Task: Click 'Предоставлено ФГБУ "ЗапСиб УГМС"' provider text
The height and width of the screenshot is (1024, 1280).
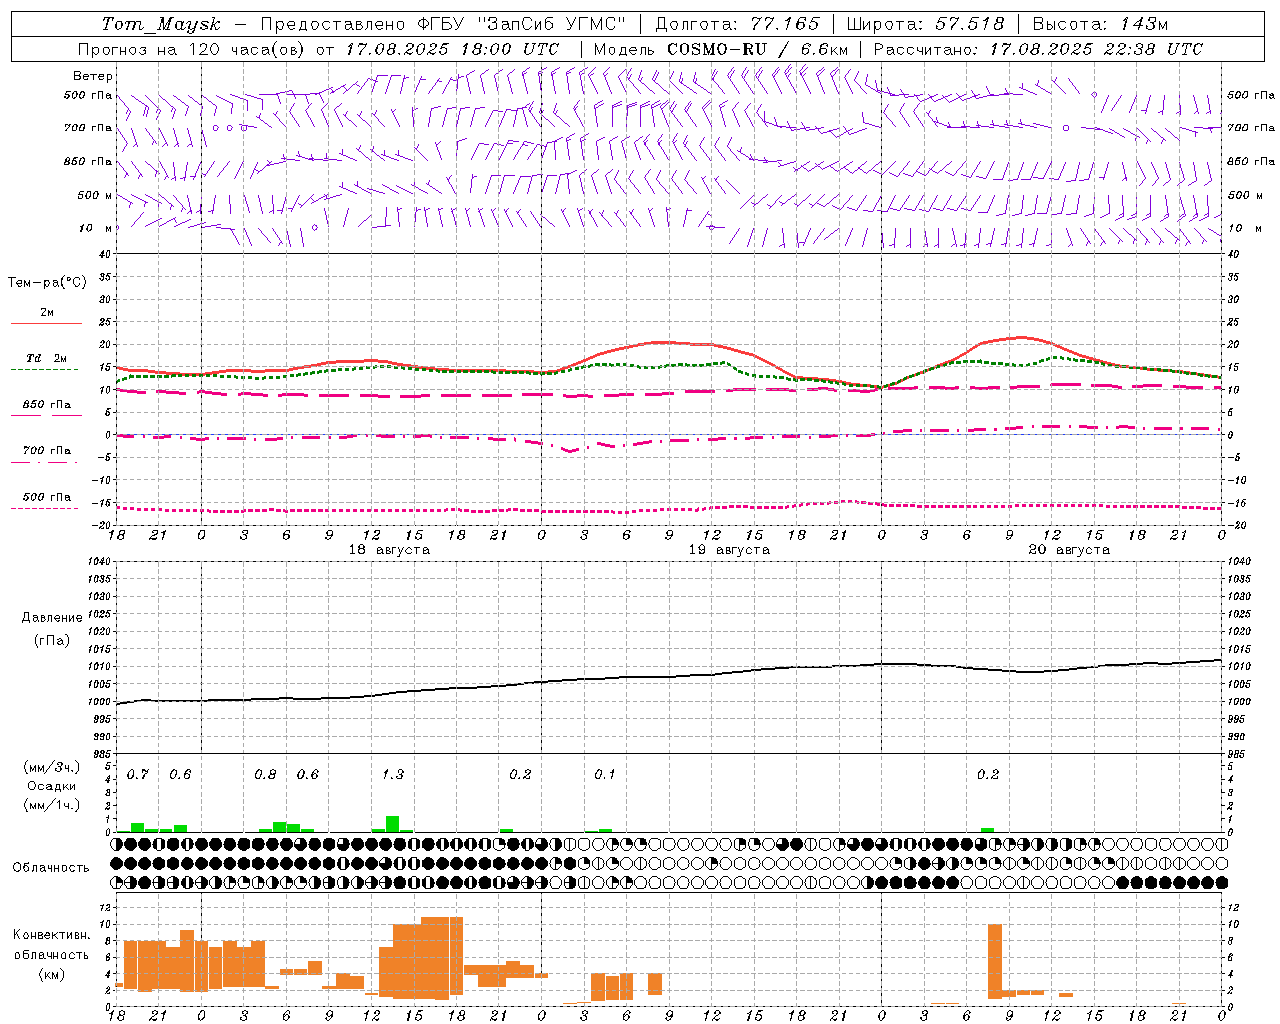Action: click(443, 24)
